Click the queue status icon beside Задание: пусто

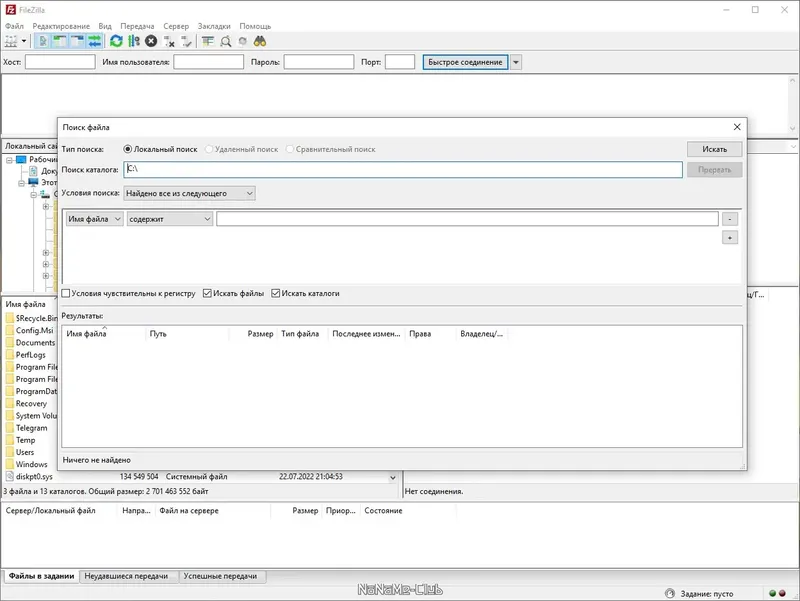click(x=670, y=593)
